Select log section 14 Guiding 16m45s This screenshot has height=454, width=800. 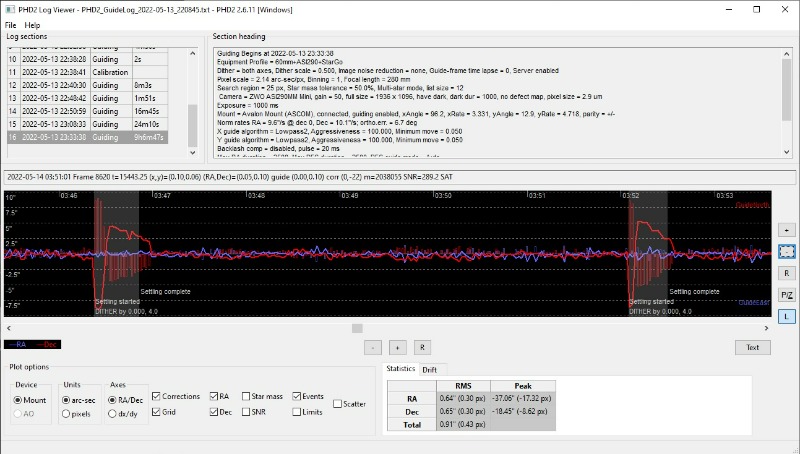click(87, 111)
